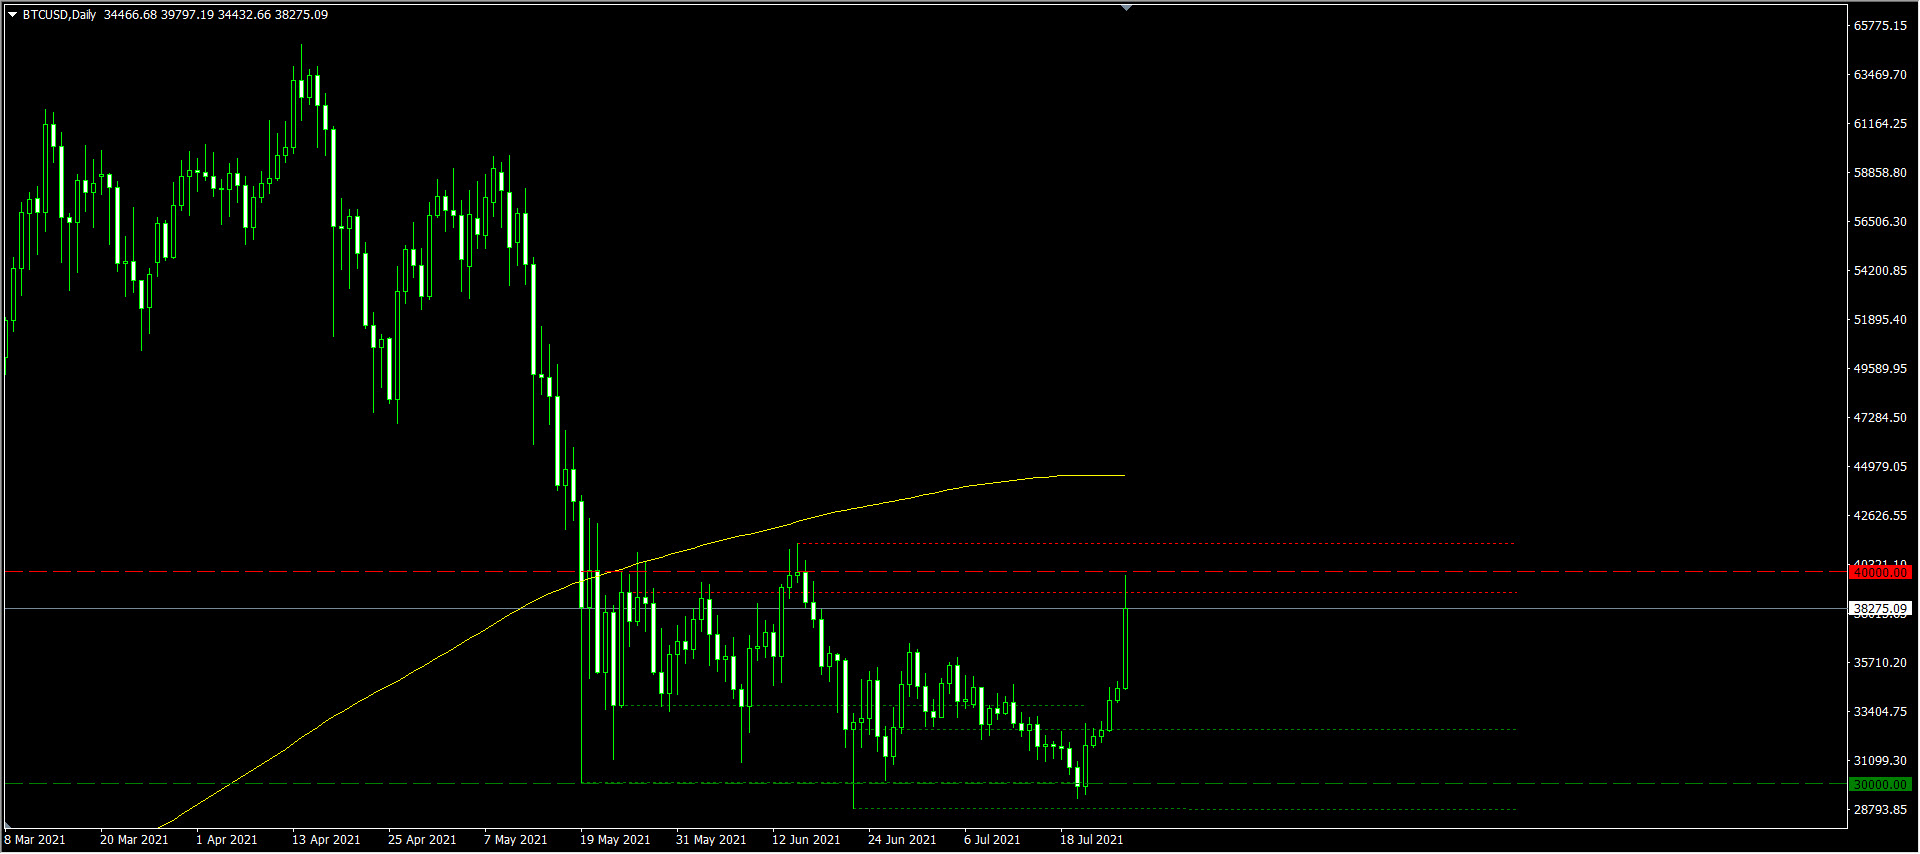This screenshot has width=1920, height=854.
Task: Click price scale value 58858.80
Action: [1880, 173]
